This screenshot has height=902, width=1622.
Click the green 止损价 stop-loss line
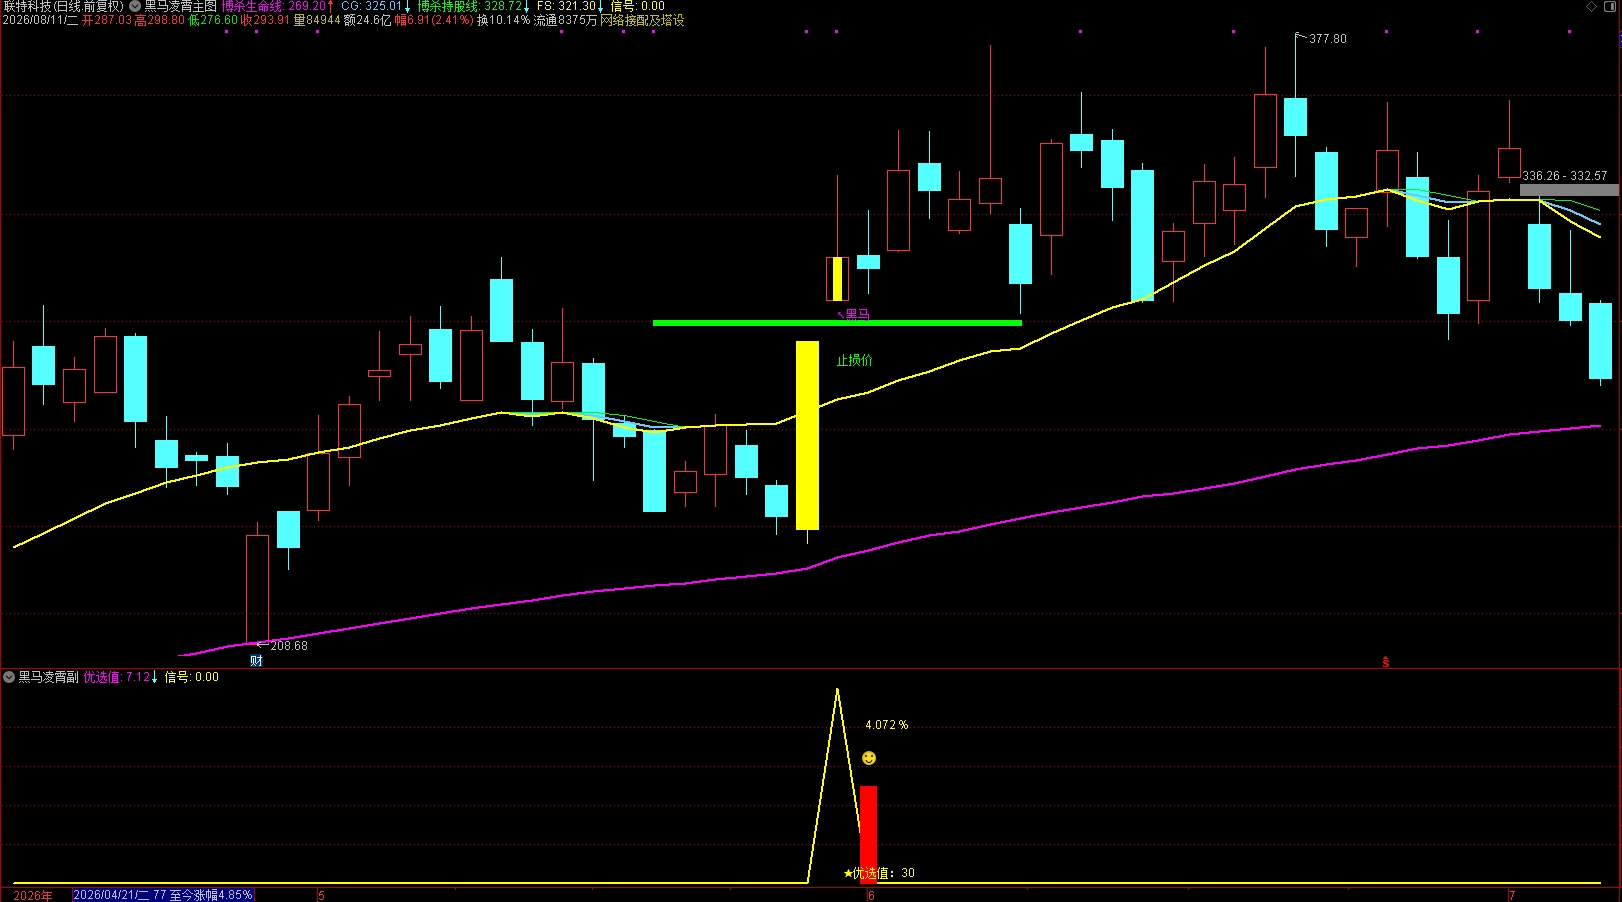[837, 323]
